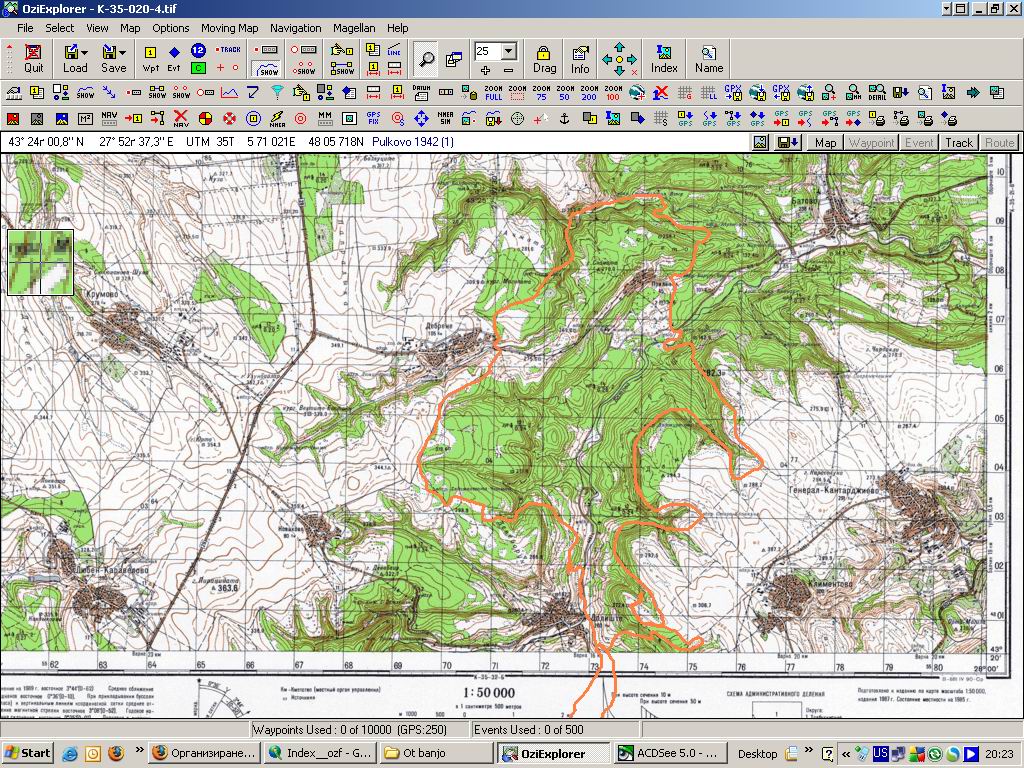Click the Zoom Full icon
The image size is (1024, 768).
(493, 93)
